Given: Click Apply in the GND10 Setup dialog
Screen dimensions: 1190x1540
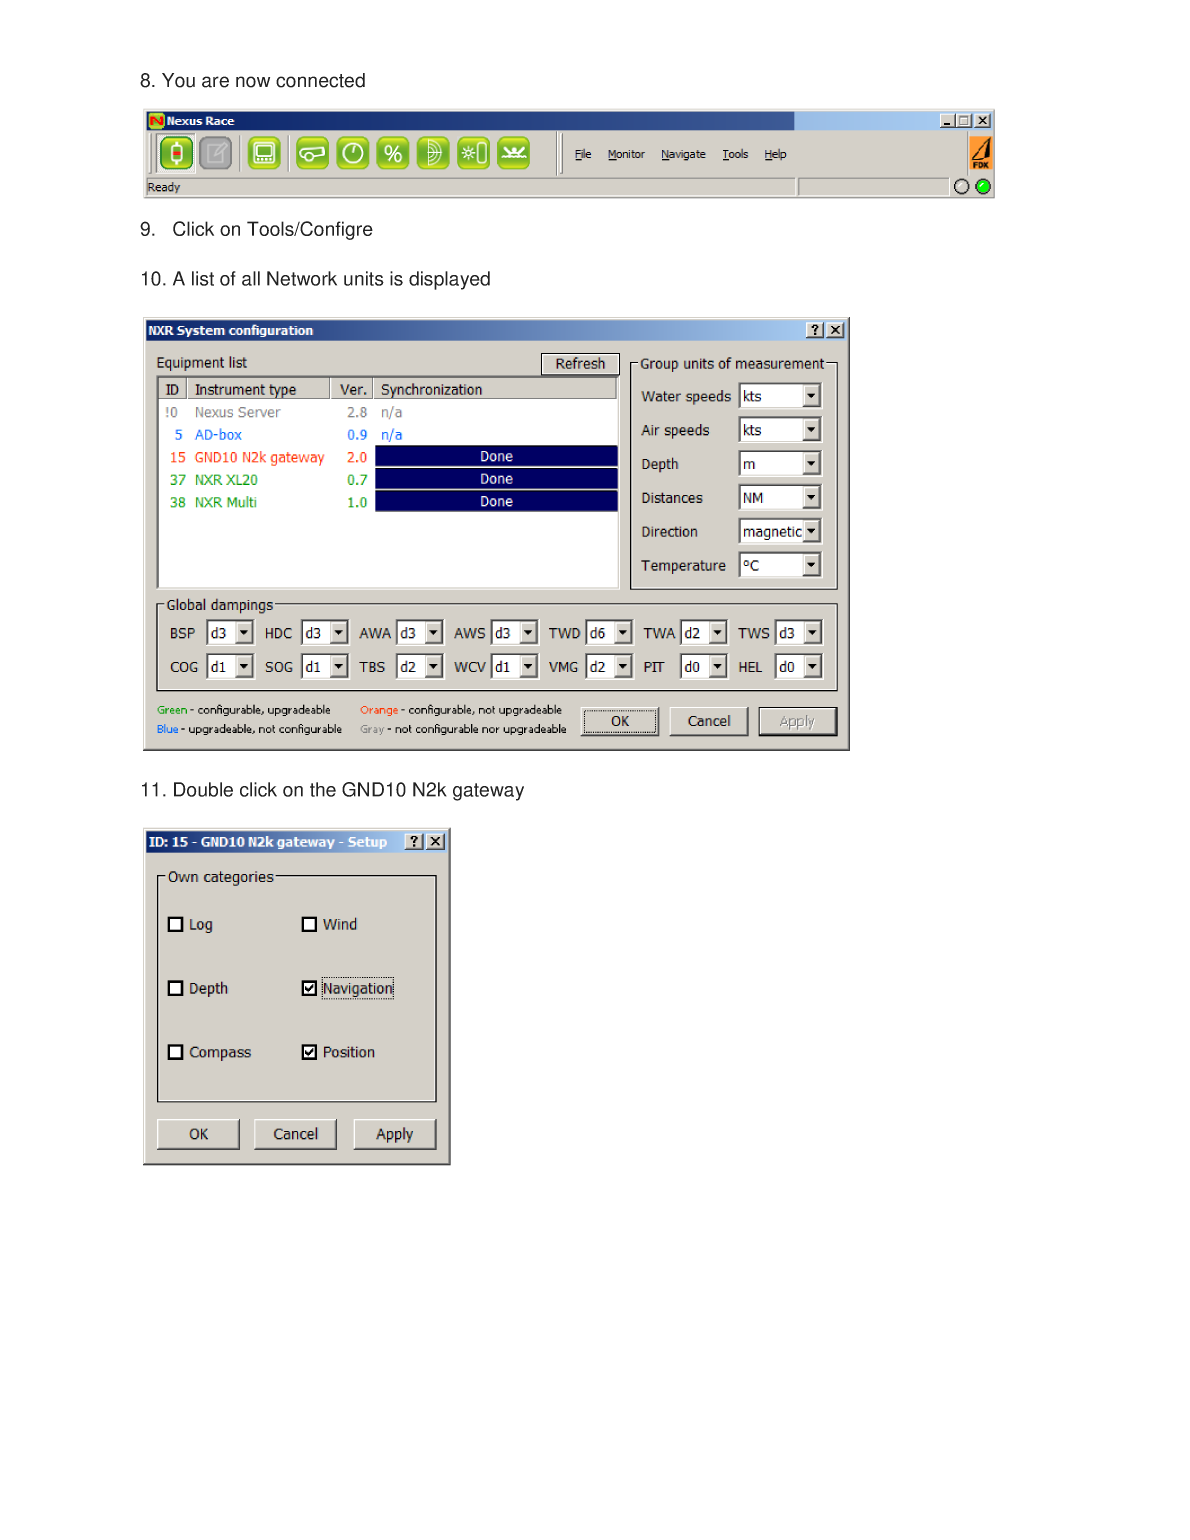Looking at the screenshot, I should [394, 1133].
